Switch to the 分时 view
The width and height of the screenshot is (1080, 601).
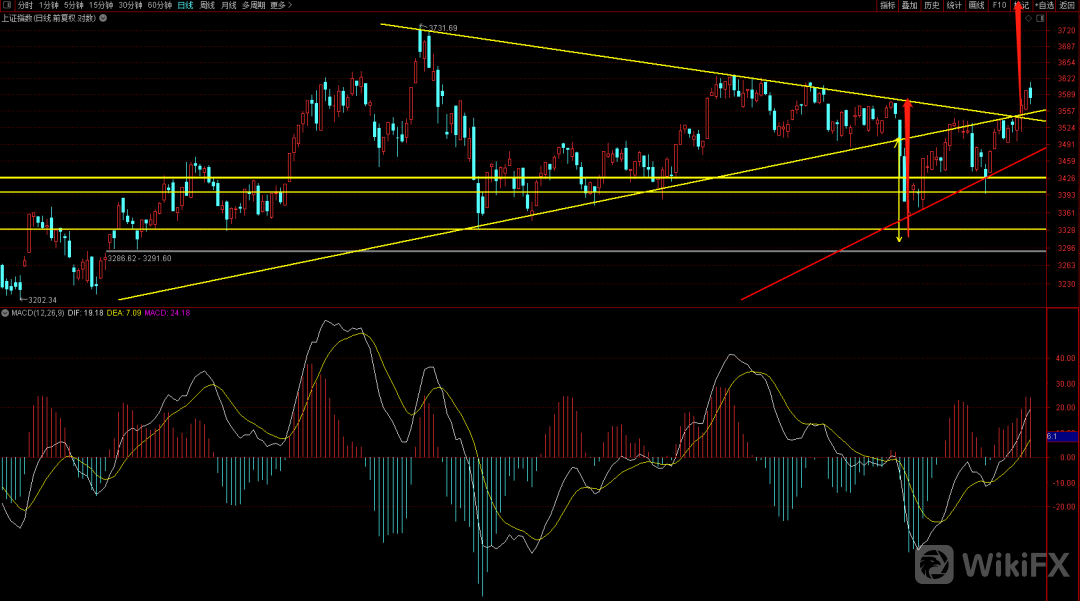(x=25, y=5)
